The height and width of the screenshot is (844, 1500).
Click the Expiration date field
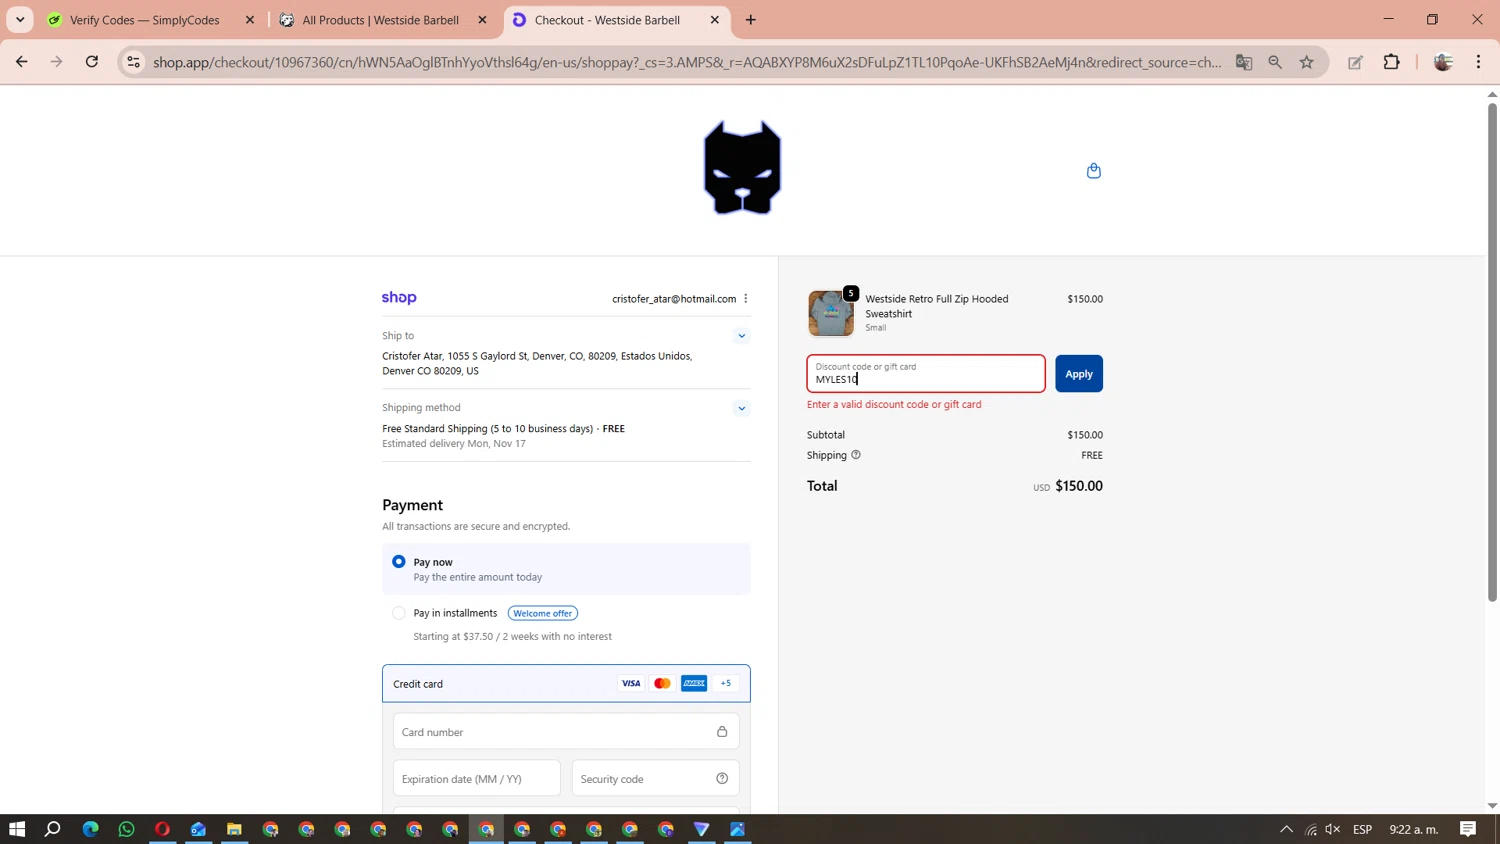pyautogui.click(x=477, y=778)
